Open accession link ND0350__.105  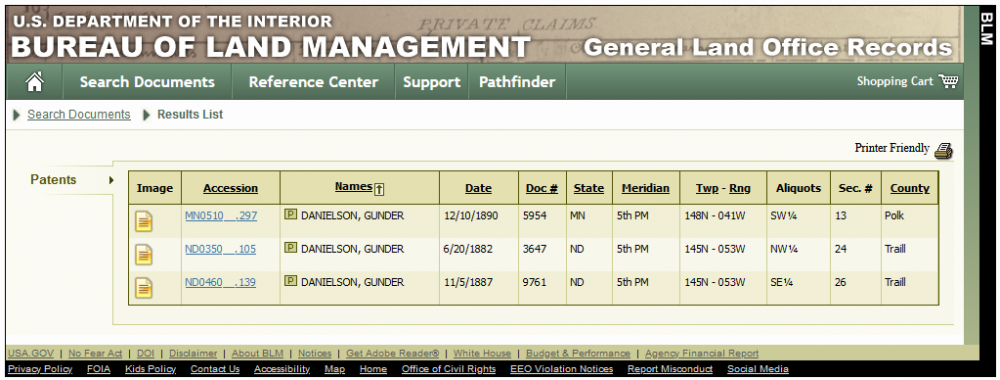pyautogui.click(x=221, y=249)
